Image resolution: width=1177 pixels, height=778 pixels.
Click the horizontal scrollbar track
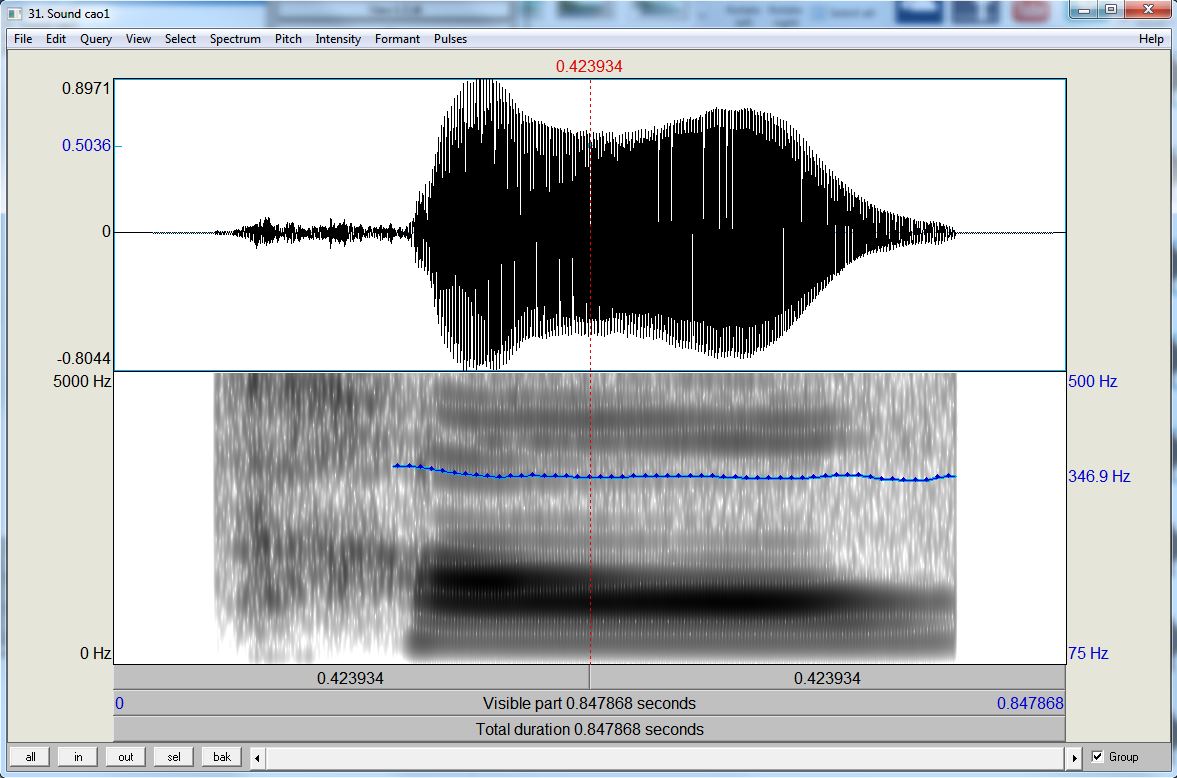click(666, 758)
